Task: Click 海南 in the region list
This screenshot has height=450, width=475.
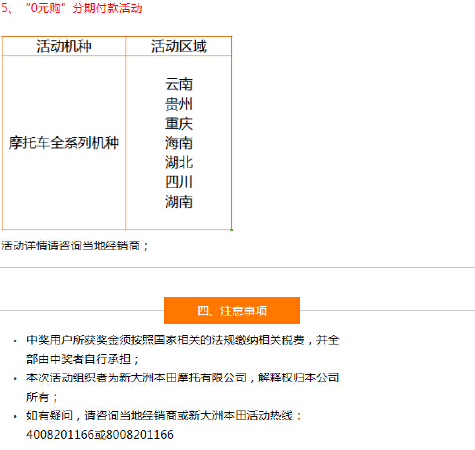Action: click(x=179, y=143)
